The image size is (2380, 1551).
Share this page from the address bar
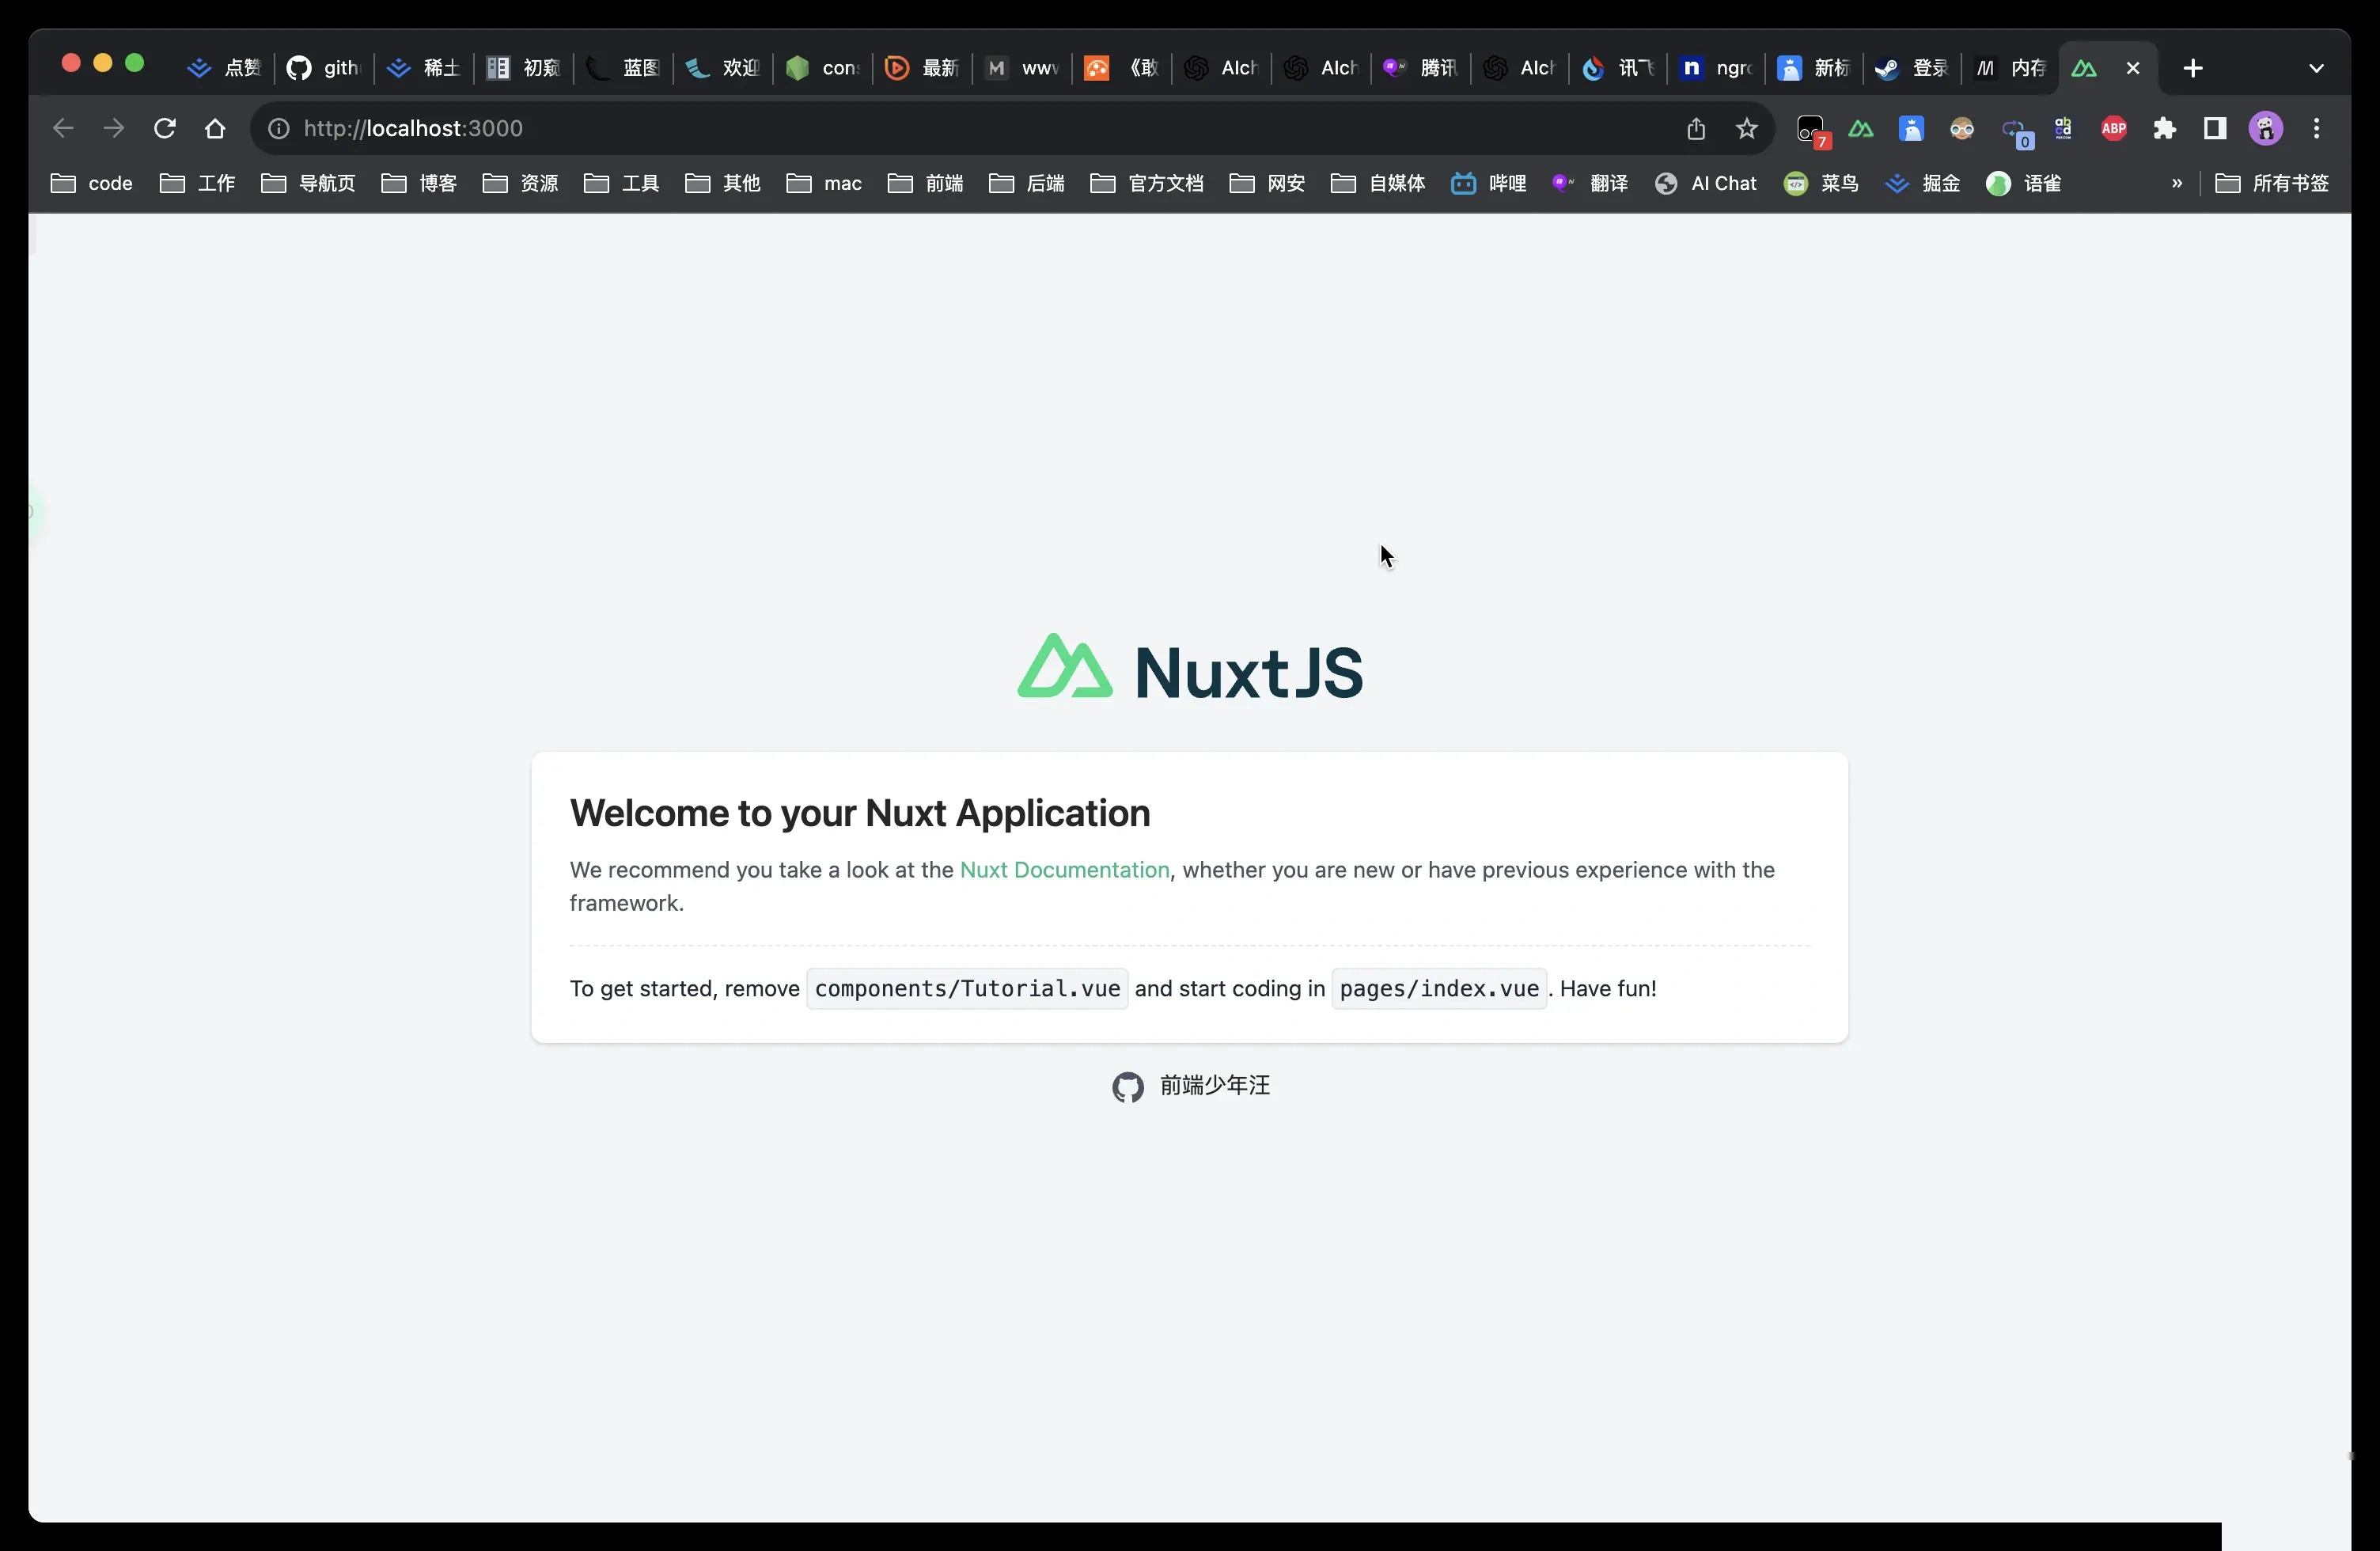coord(1696,128)
